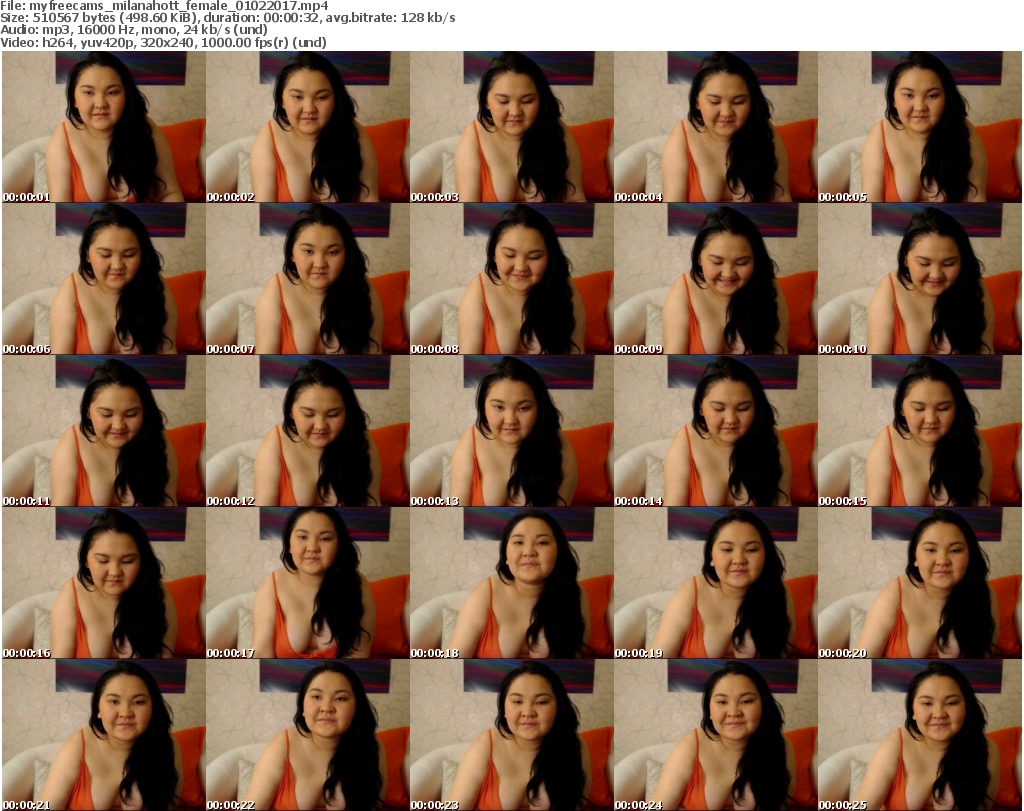Open the thumbnail stamped 00:00:14
This screenshot has height=811, width=1024.
(716, 431)
